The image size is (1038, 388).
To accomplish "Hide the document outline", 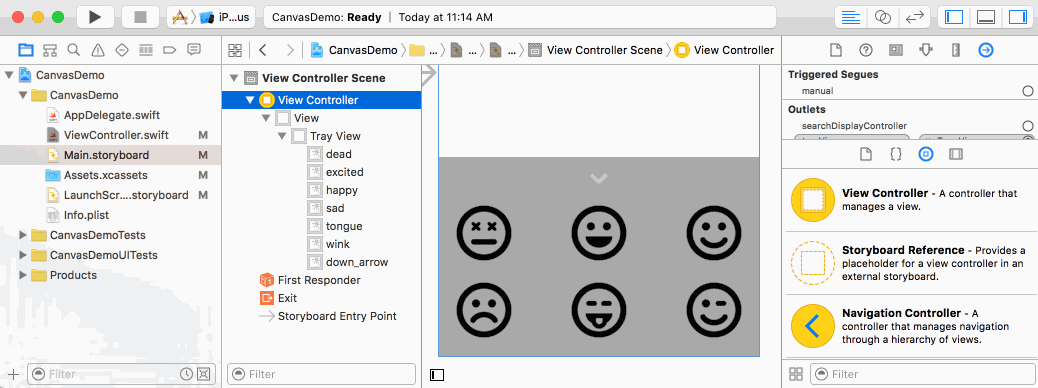I will tap(437, 375).
